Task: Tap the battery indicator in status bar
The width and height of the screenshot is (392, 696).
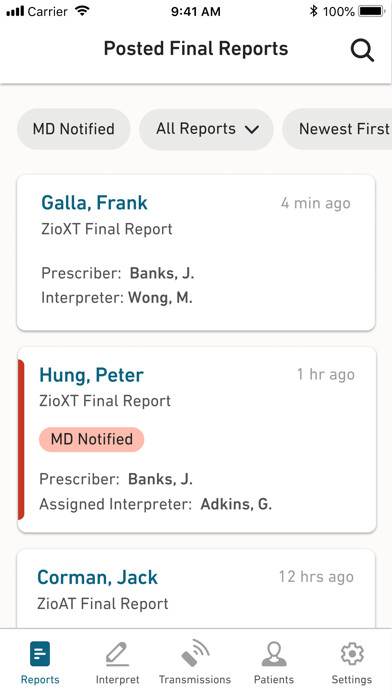Action: 372,11
